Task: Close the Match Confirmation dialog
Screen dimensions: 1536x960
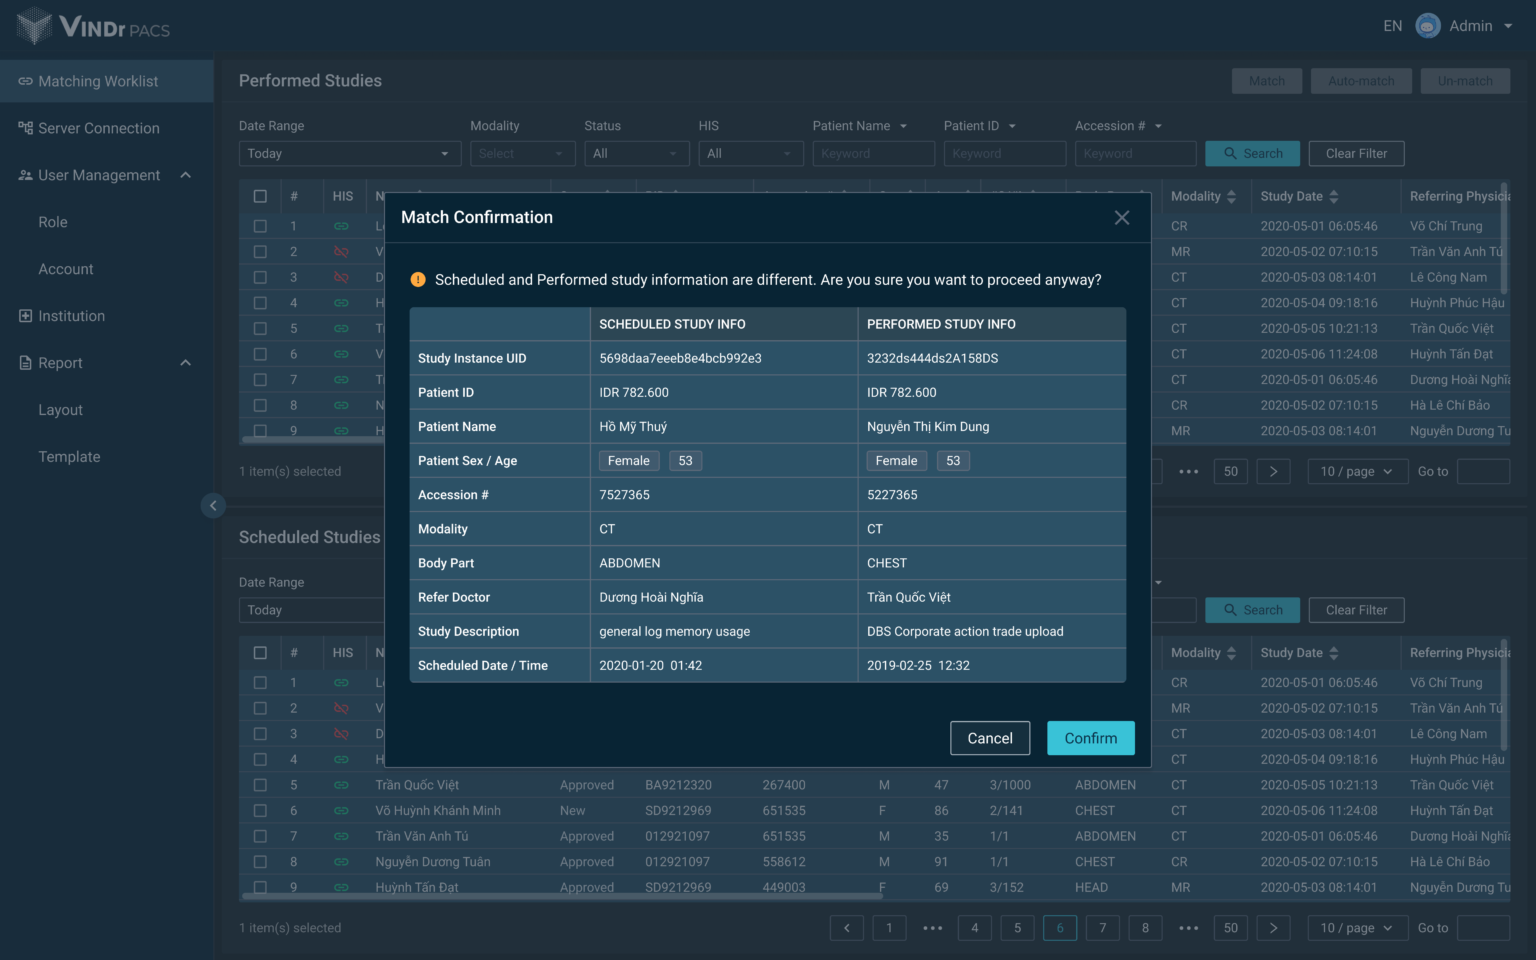Action: tap(1122, 218)
